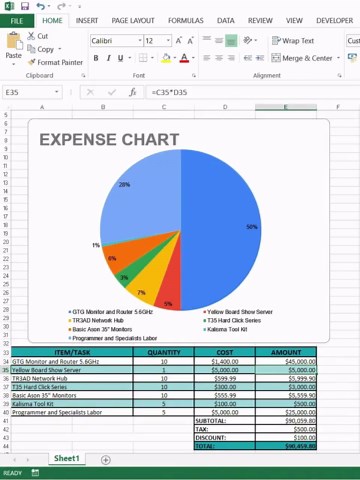Viewport: 360px width, 480px height.
Task: Switch to the INSERT tab
Action: [x=87, y=21]
